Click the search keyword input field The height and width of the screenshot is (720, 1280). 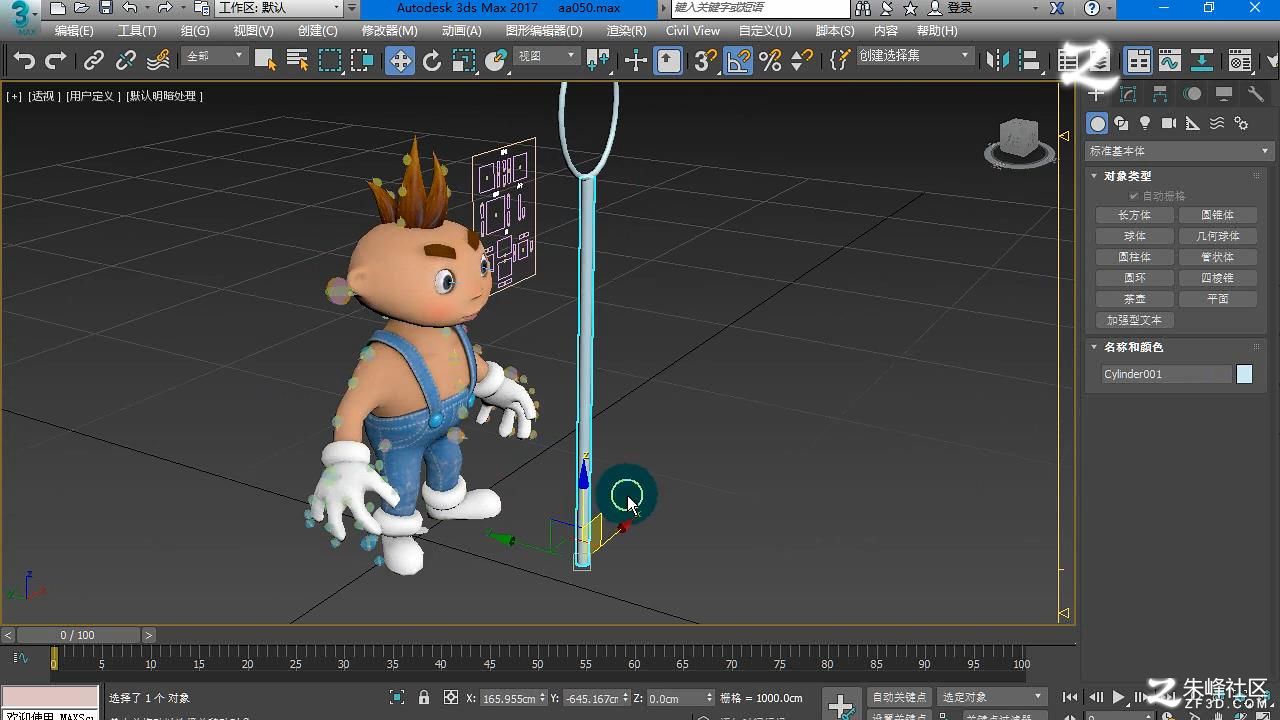(760, 8)
